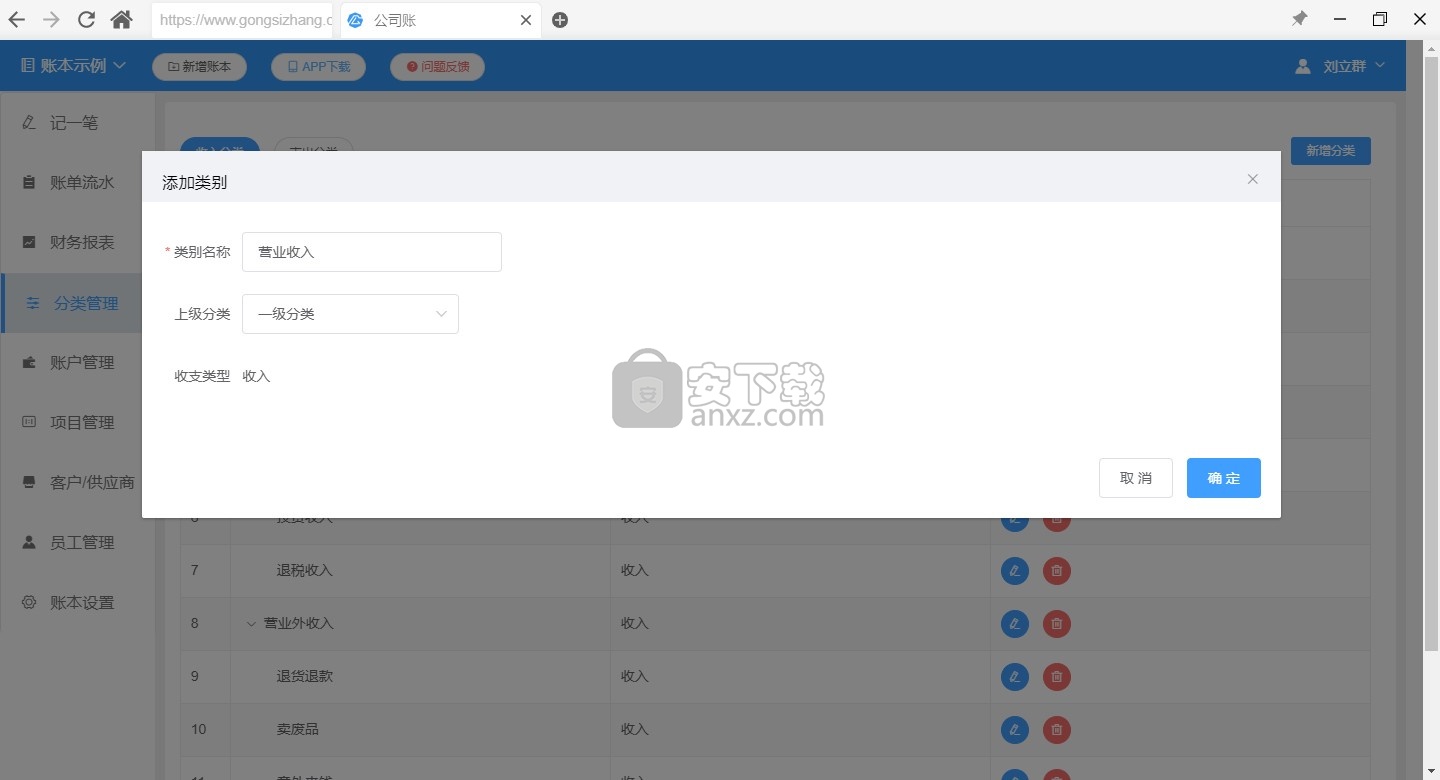
Task: Click the 新增账本 button
Action: point(199,67)
